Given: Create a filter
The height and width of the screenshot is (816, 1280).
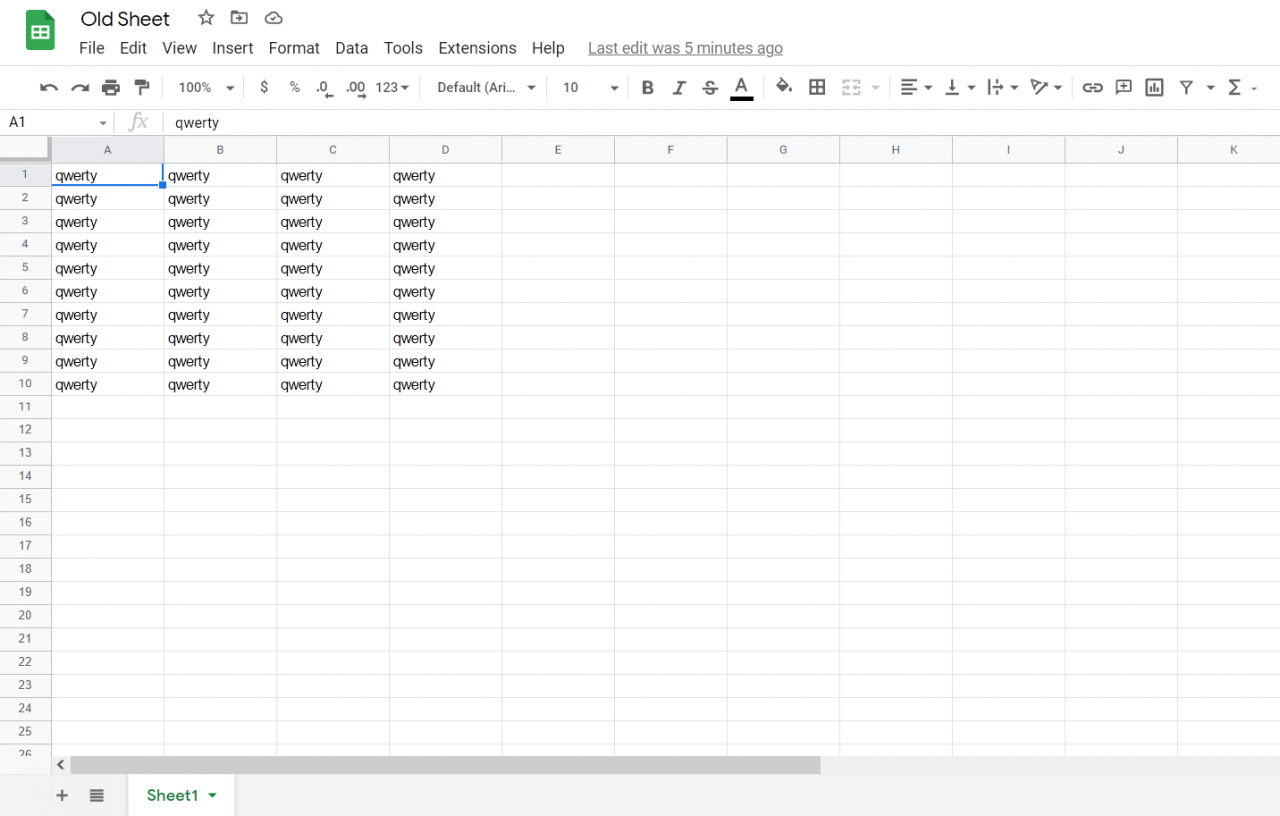Looking at the screenshot, I should coord(1185,87).
